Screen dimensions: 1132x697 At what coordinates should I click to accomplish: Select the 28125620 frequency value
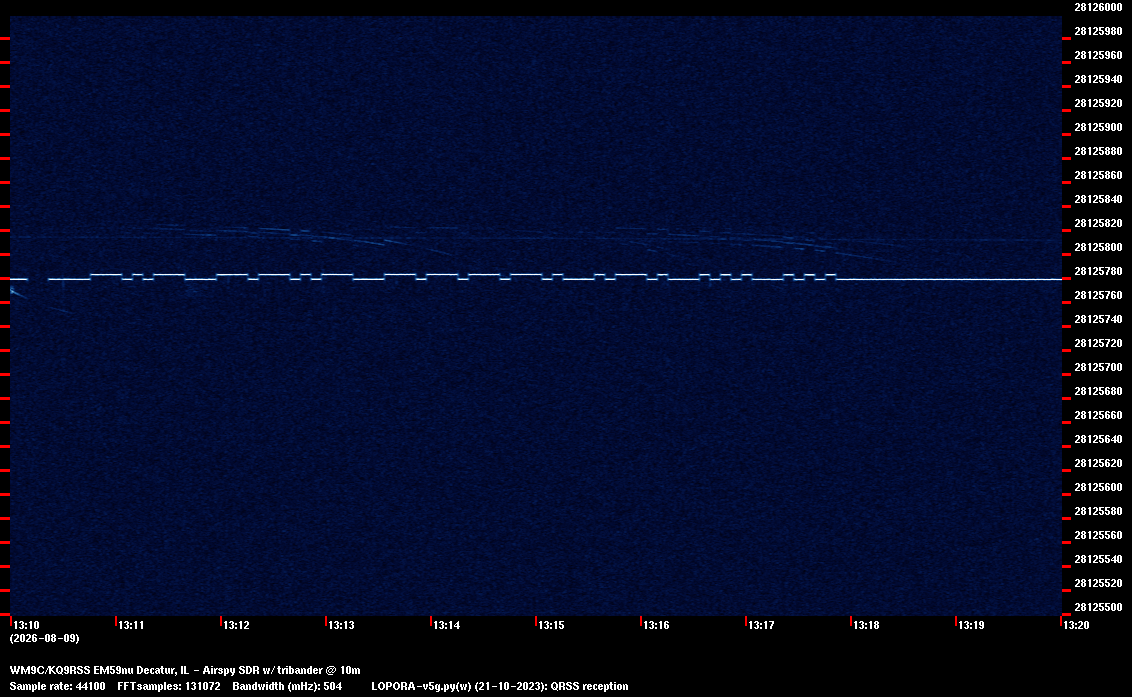click(x=1098, y=463)
